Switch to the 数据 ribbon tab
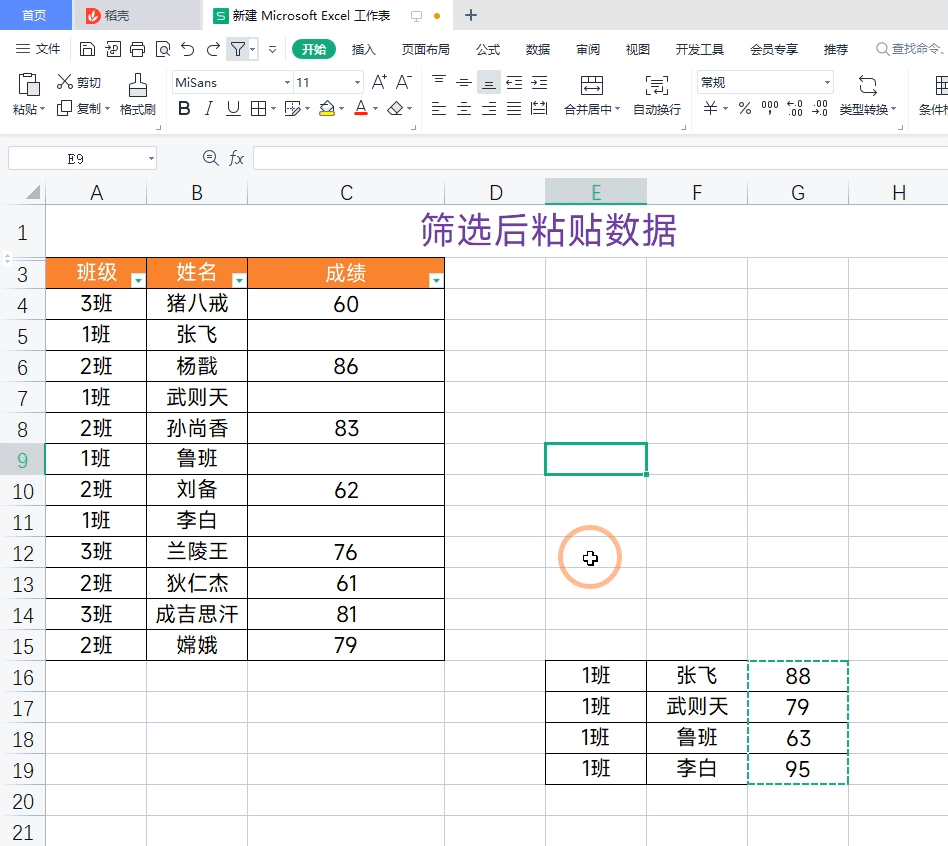Viewport: 948px width, 846px height. point(537,48)
